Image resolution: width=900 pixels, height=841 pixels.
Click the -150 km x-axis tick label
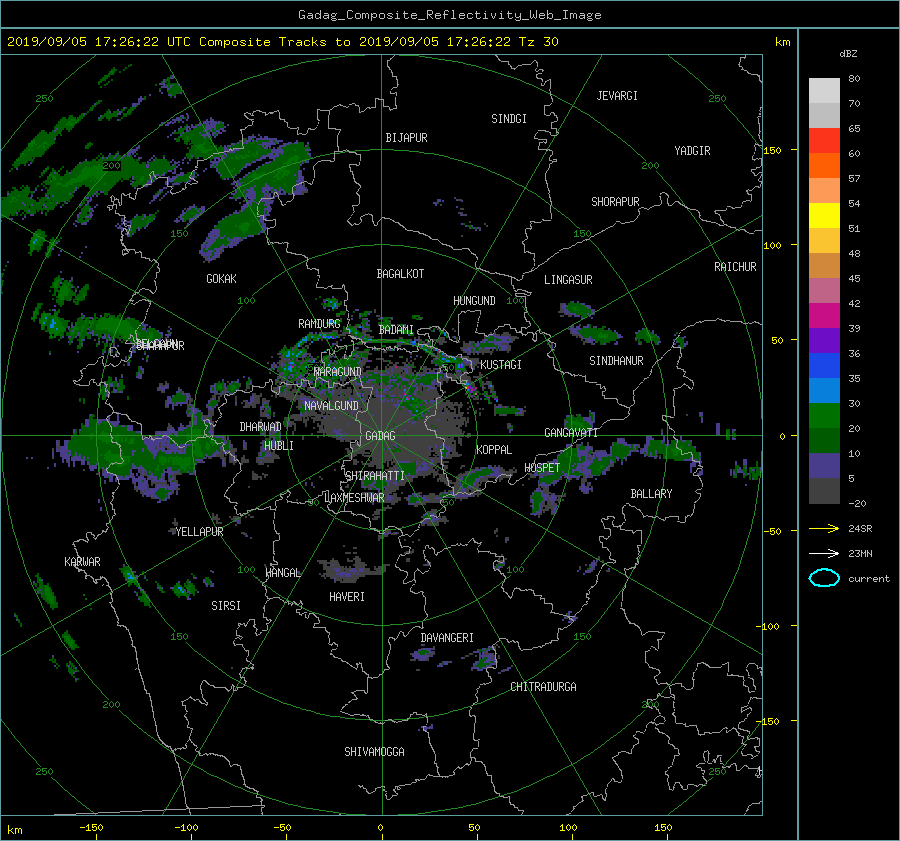[x=91, y=828]
